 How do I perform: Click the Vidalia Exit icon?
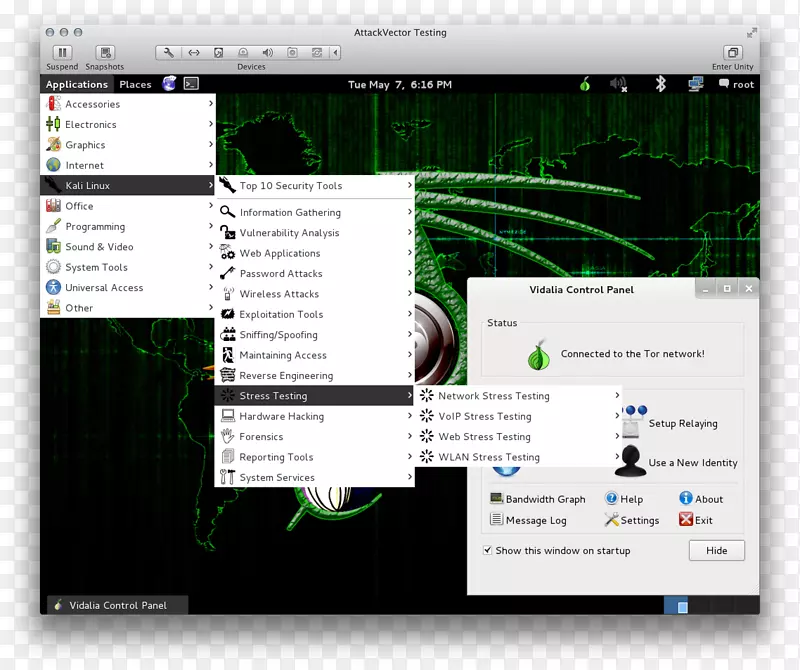(x=687, y=520)
